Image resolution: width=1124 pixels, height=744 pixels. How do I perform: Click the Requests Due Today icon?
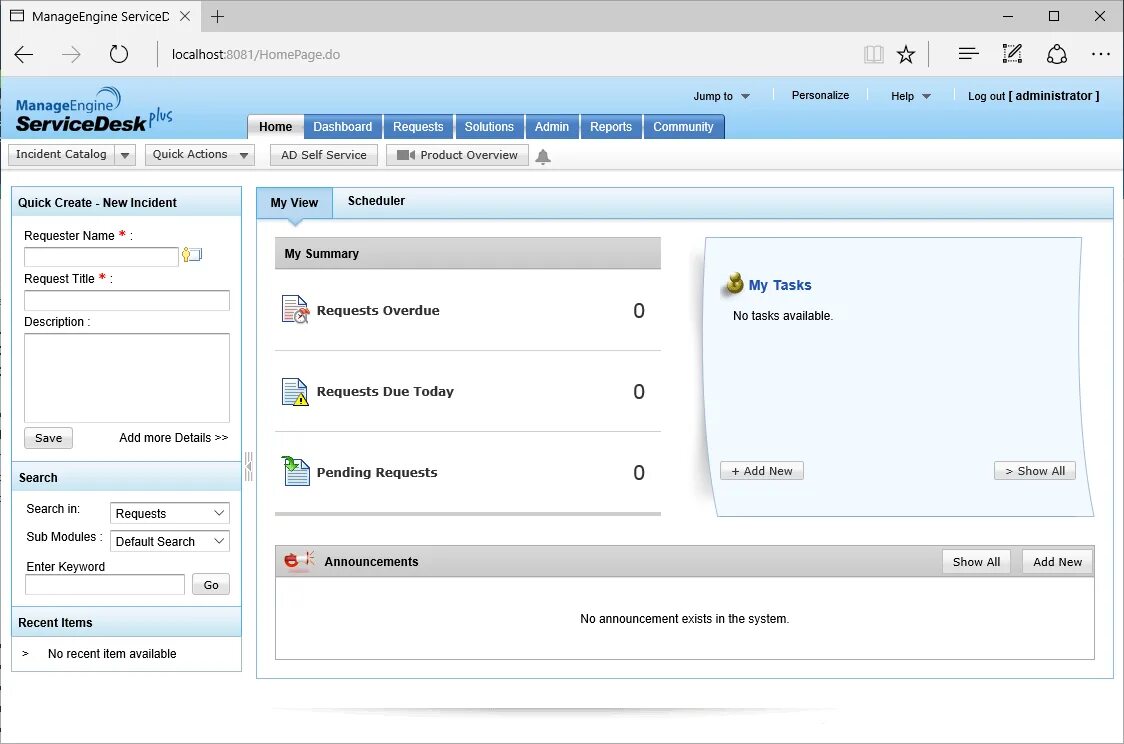tap(294, 390)
